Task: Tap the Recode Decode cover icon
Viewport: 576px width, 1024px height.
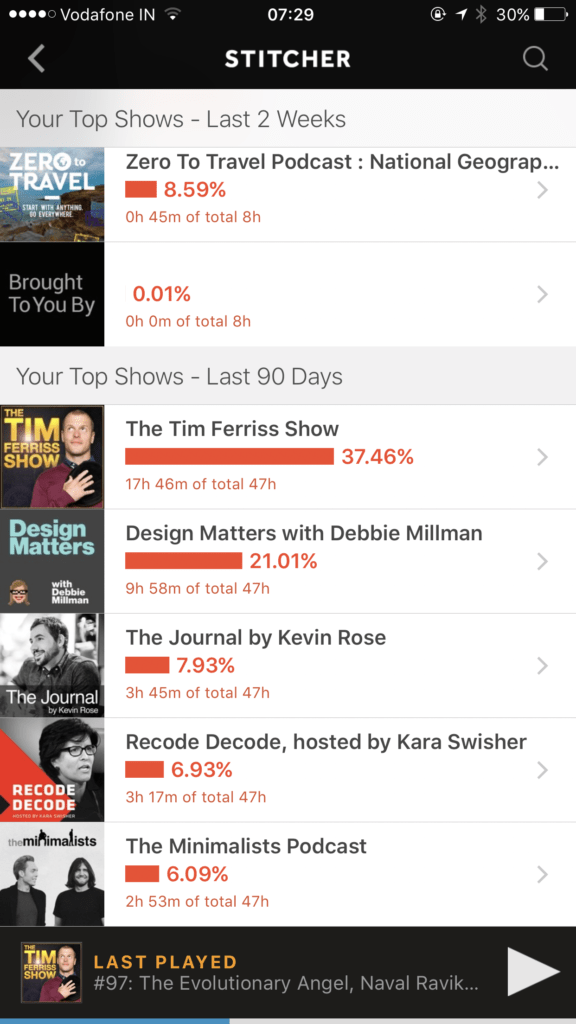Action: coord(52,770)
